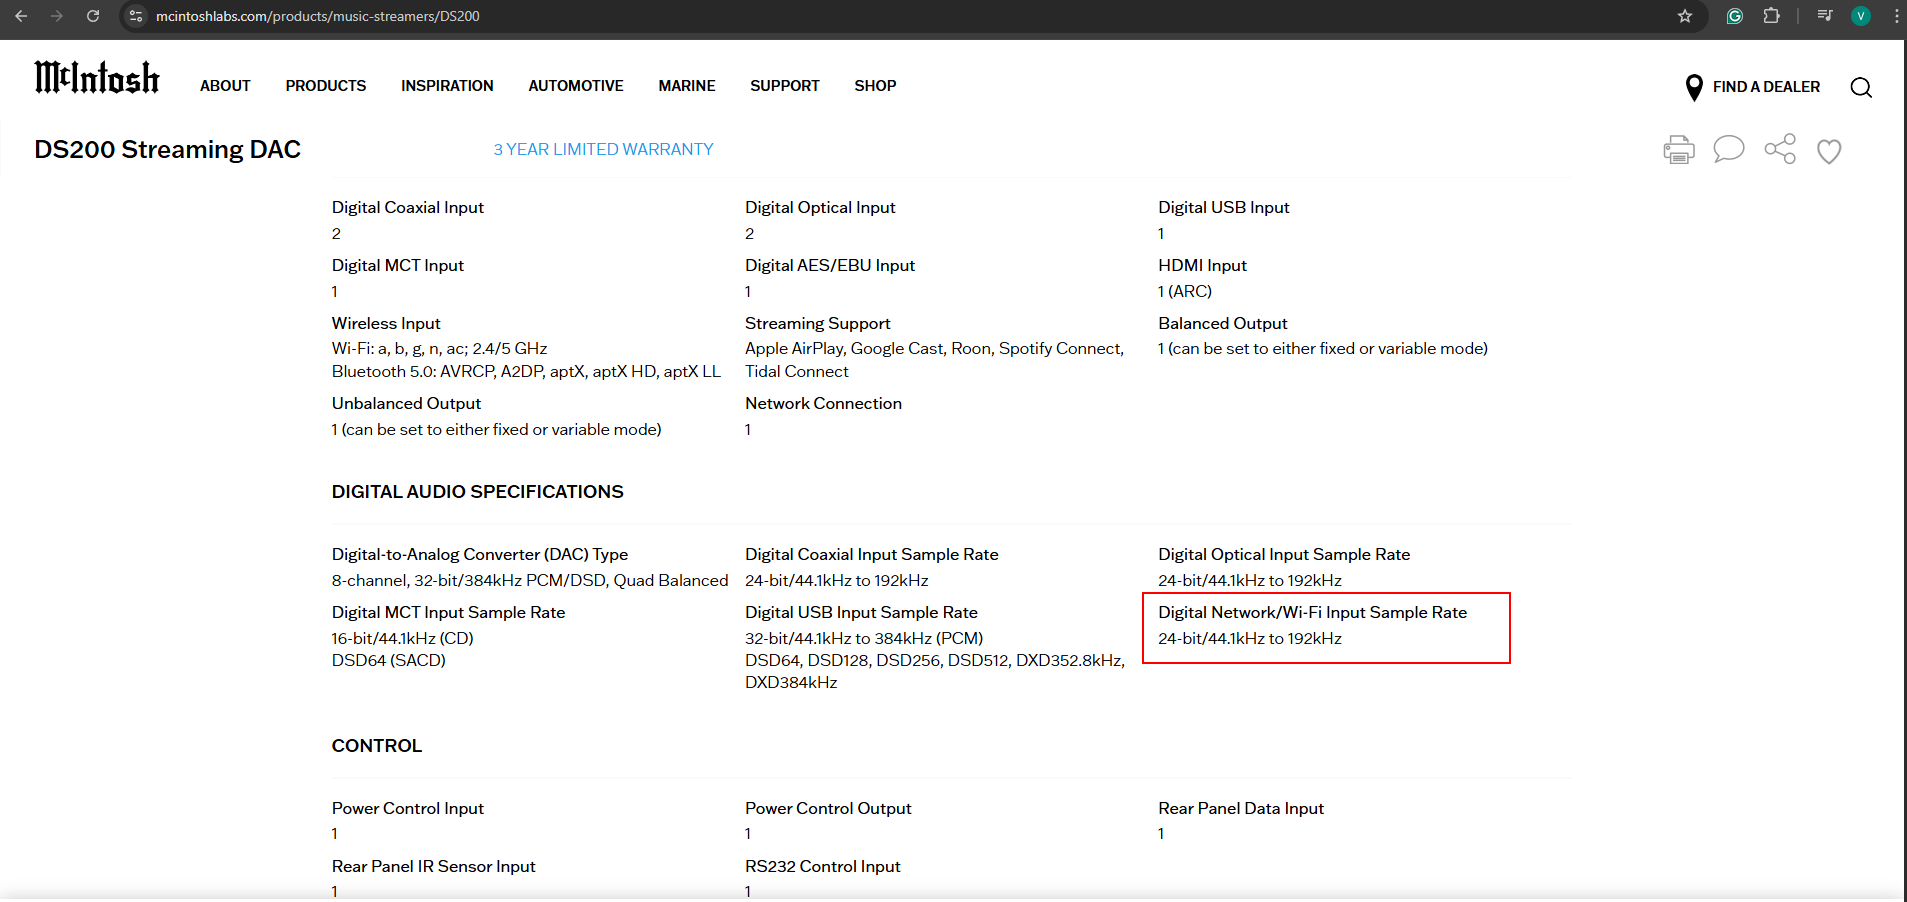Click the Digital Network/Wi-Fi Input Sample Rate label
1907x902 pixels.
click(x=1313, y=612)
